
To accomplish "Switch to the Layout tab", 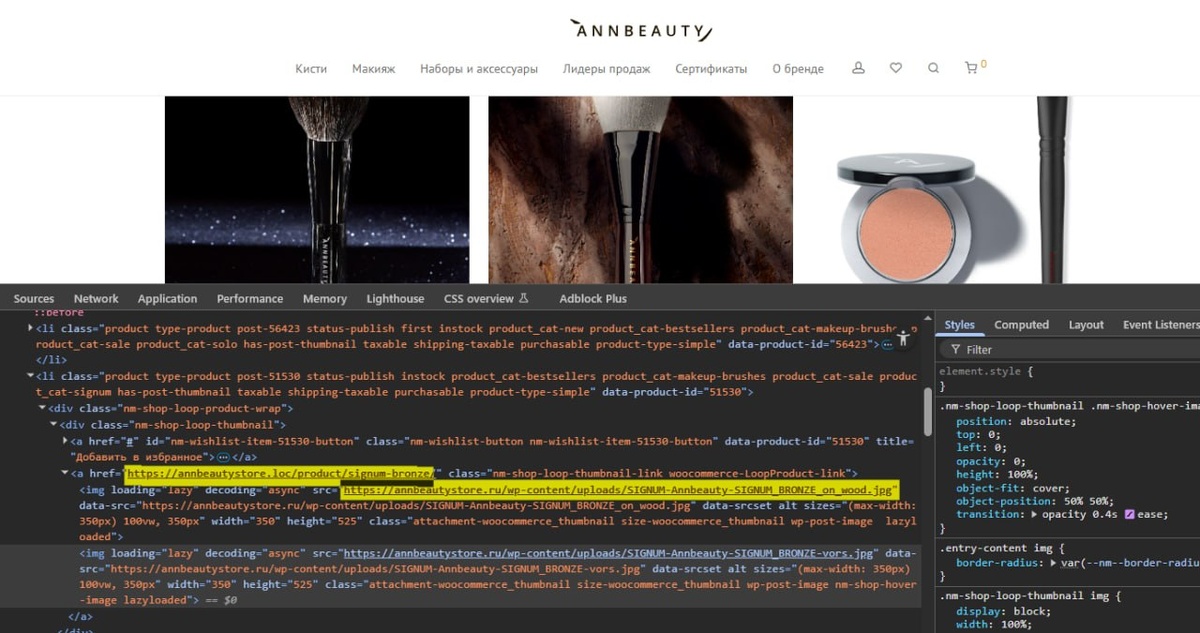I will [x=1086, y=325].
